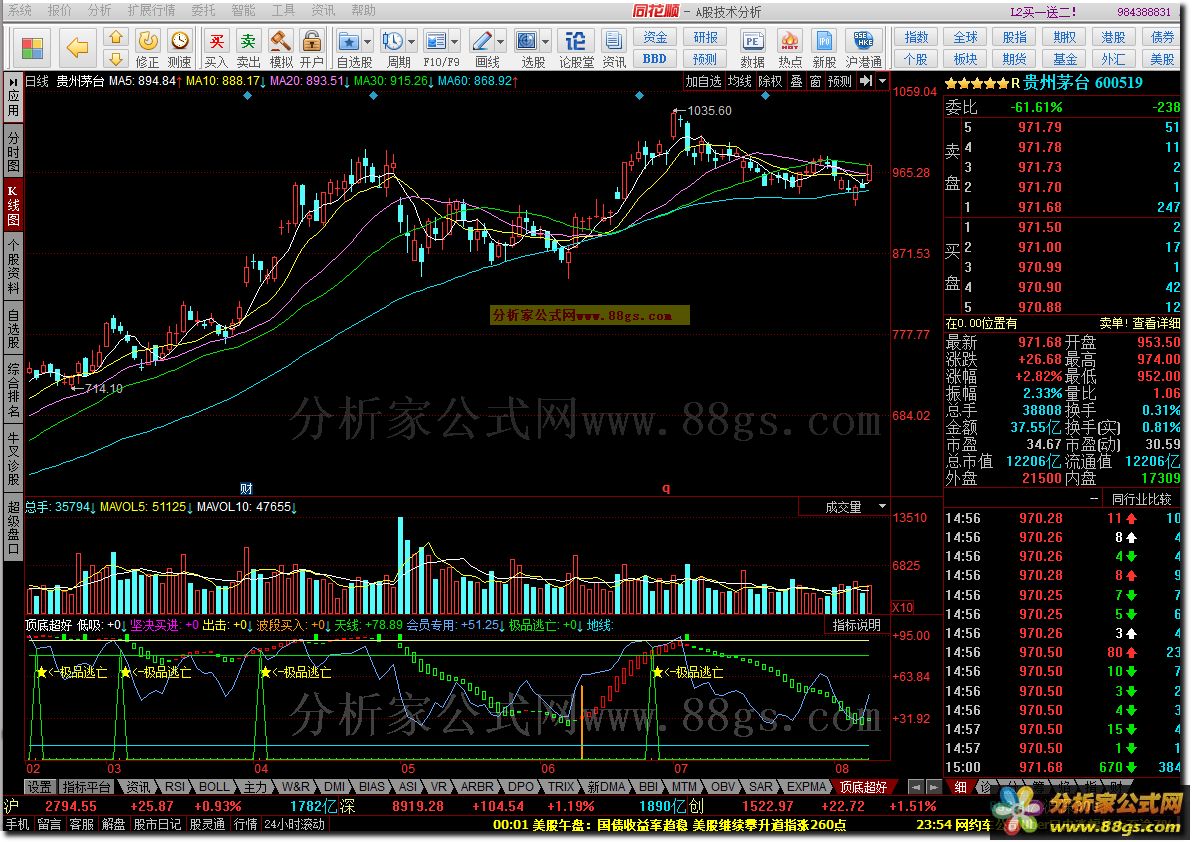
Task: Open the 系统 menu
Action: coord(20,10)
